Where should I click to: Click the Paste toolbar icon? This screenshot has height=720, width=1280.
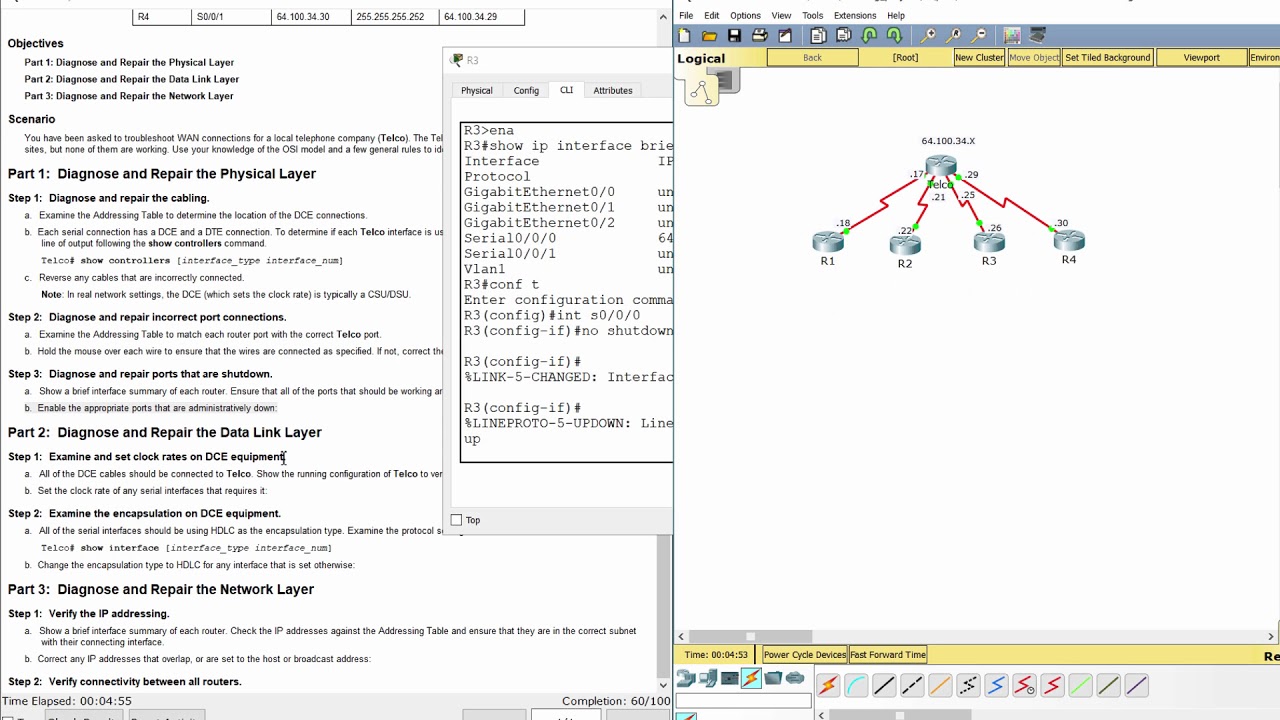click(x=843, y=36)
